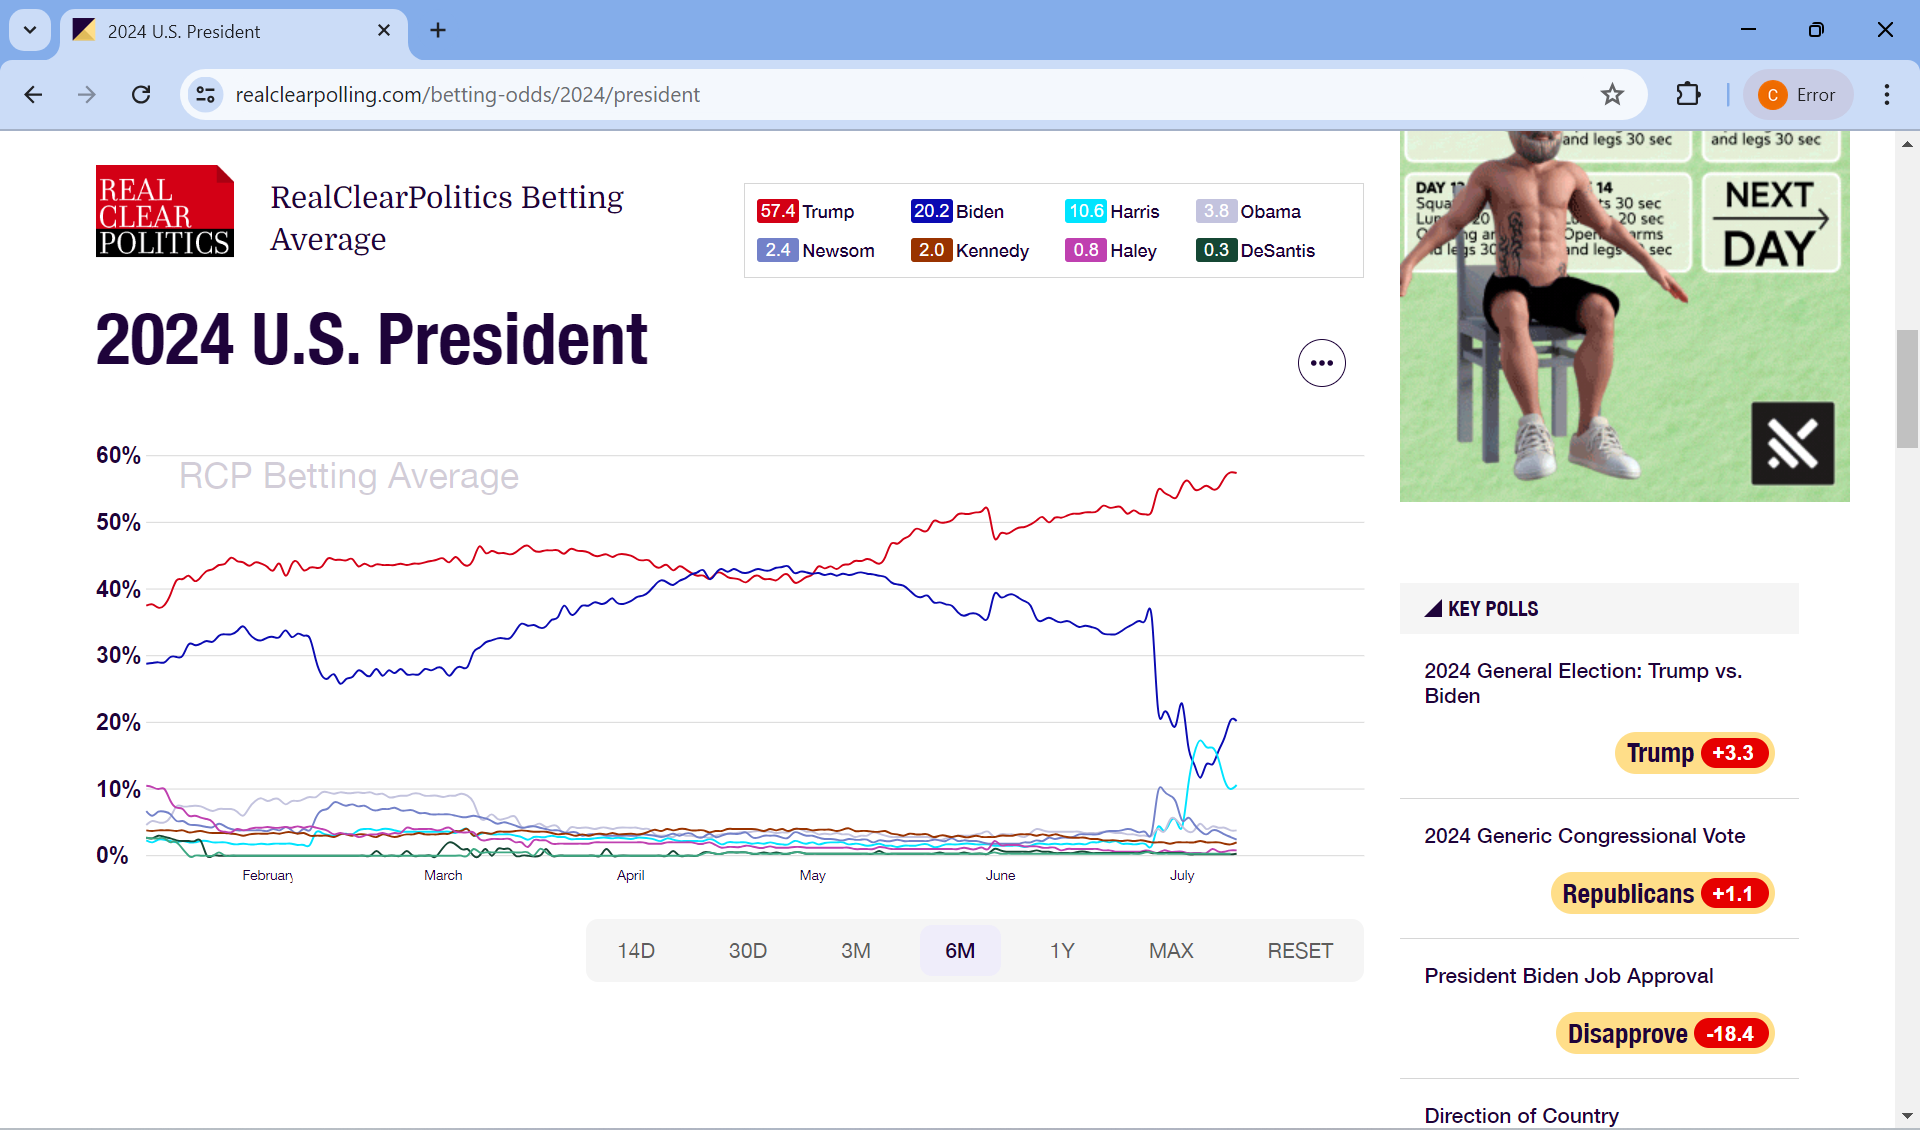Open President Biden Job Approval link
Viewport: 1920px width, 1130px height.
(1568, 976)
